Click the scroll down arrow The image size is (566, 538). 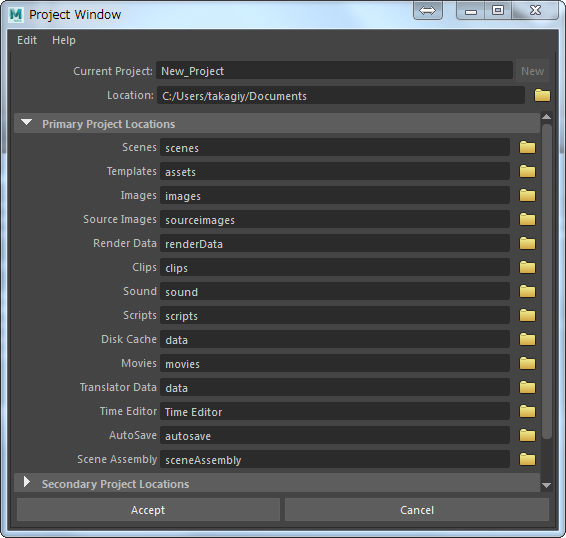click(547, 486)
